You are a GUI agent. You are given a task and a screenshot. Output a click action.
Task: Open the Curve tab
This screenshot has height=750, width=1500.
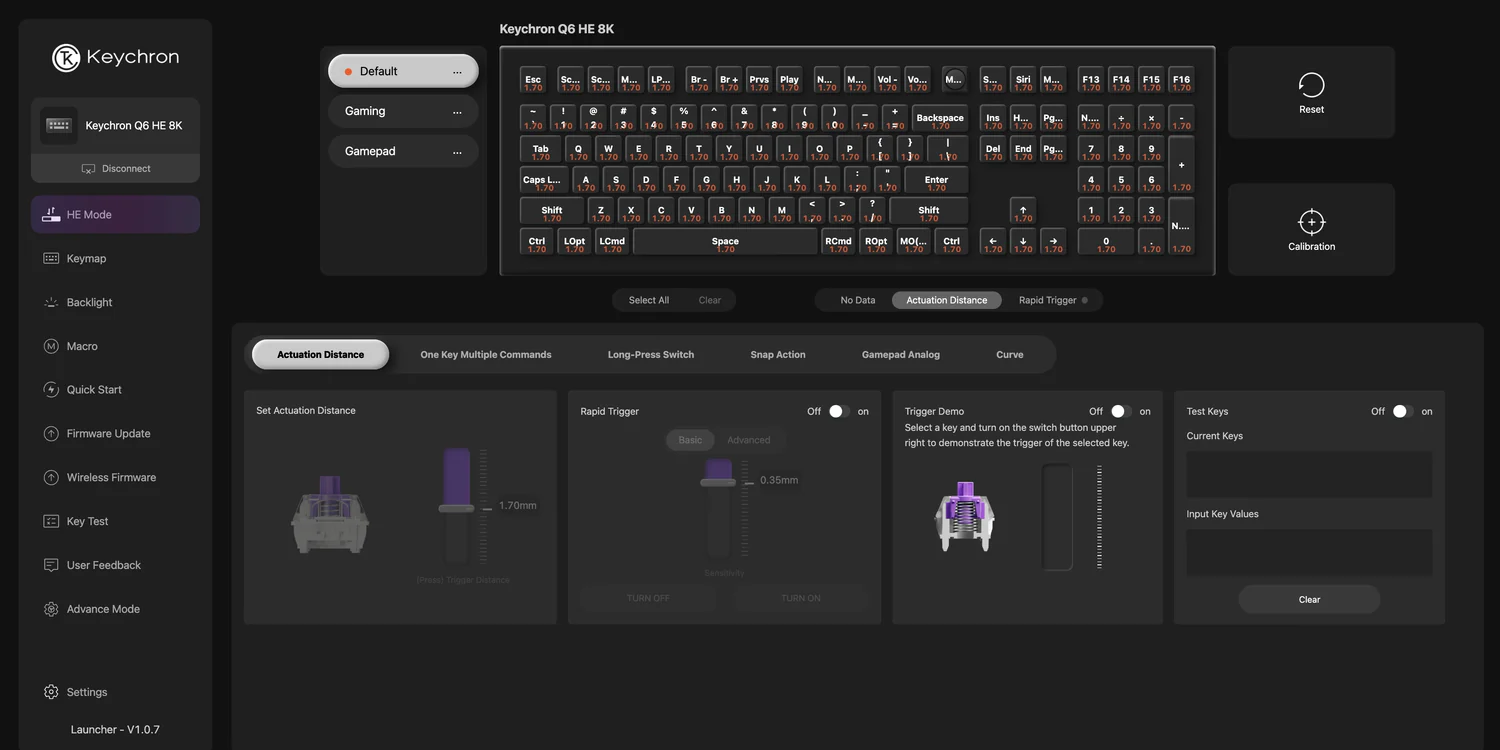(x=1010, y=354)
